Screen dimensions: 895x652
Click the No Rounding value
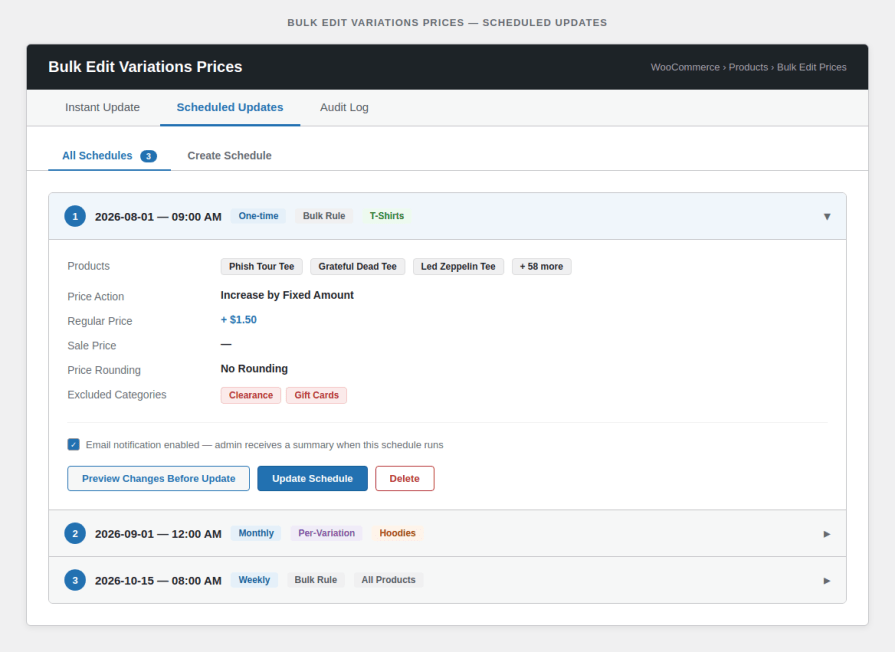tap(254, 369)
